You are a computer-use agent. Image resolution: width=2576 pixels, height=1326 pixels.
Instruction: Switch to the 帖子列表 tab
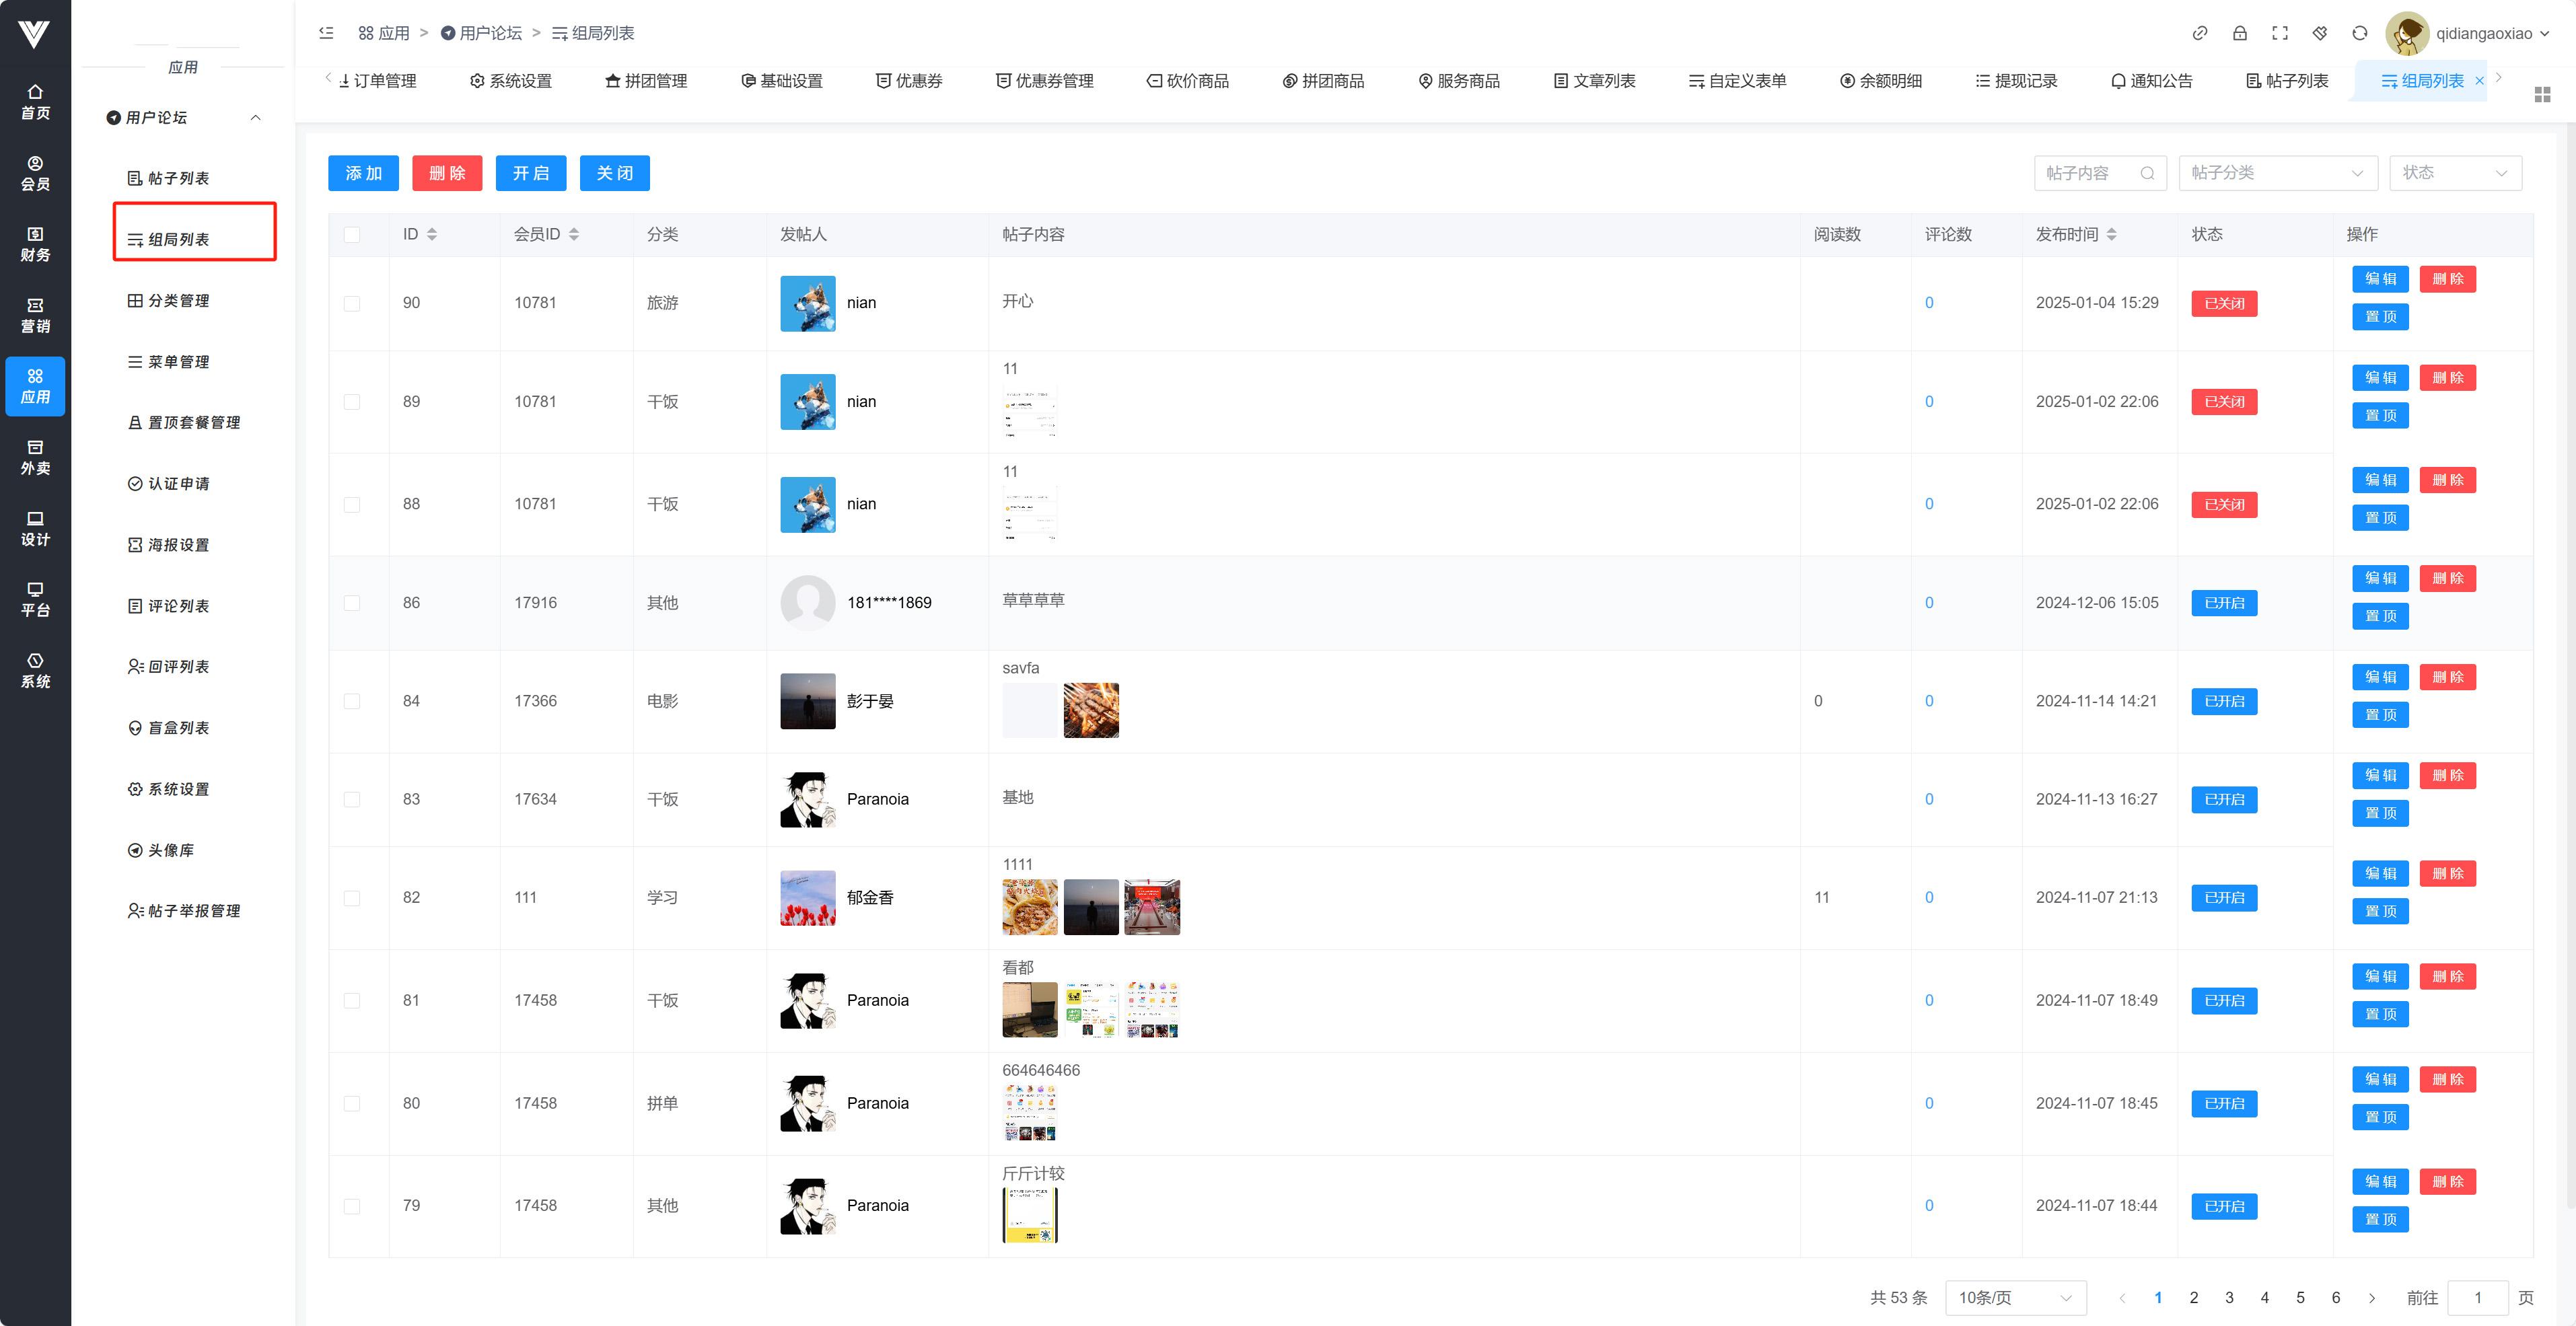tap(2287, 81)
